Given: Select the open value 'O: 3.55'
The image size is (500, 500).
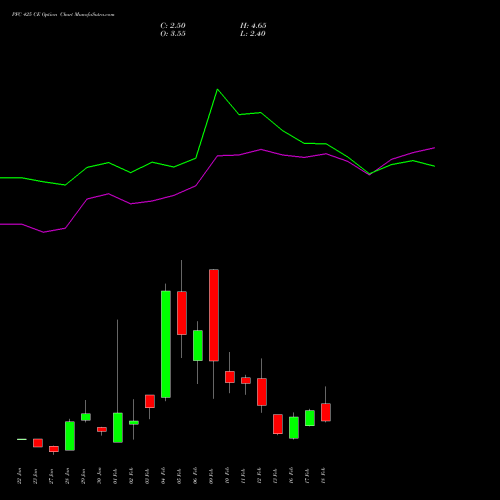Looking at the screenshot, I should click(173, 34).
